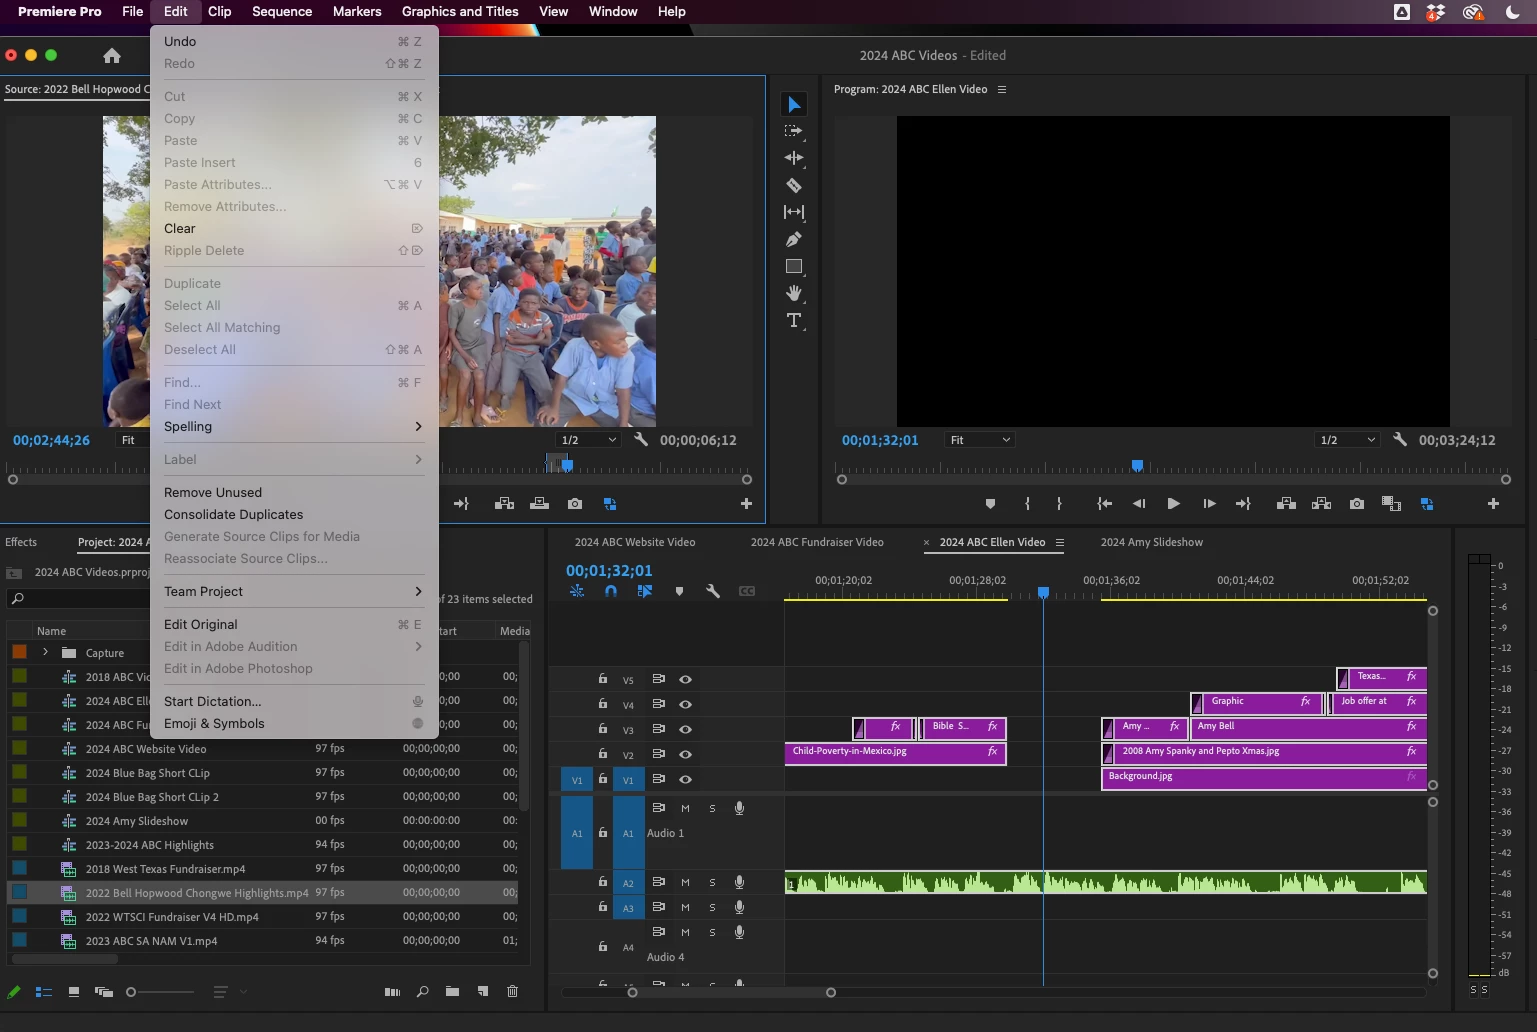This screenshot has width=1537, height=1032.
Task: Toggle V1 track visibility eye
Action: pyautogui.click(x=685, y=779)
